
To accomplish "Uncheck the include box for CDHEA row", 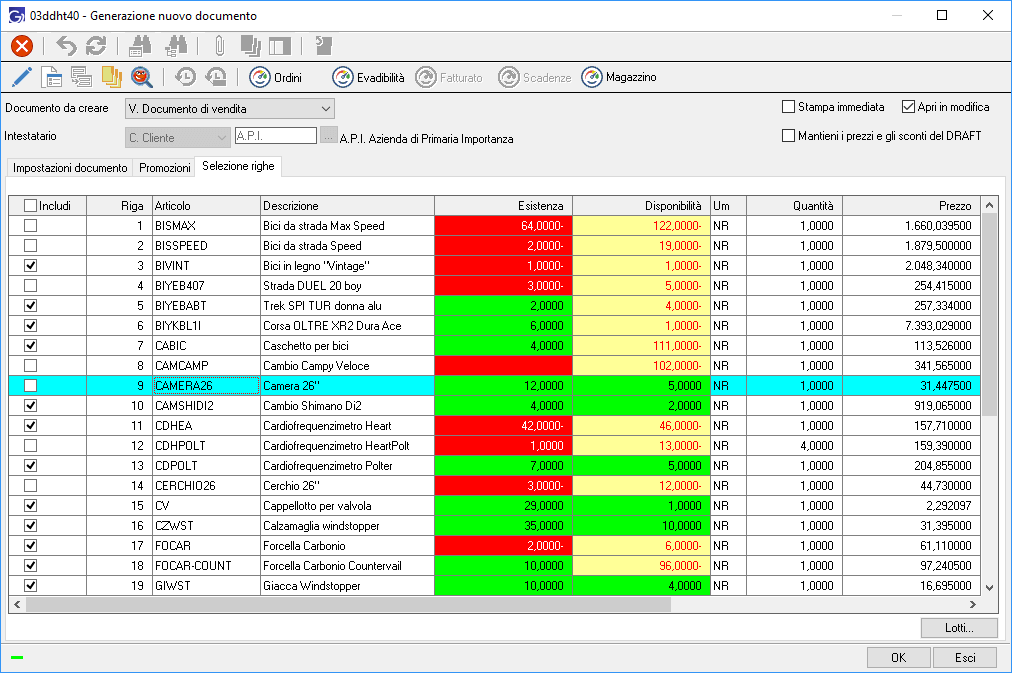I will 30,426.
